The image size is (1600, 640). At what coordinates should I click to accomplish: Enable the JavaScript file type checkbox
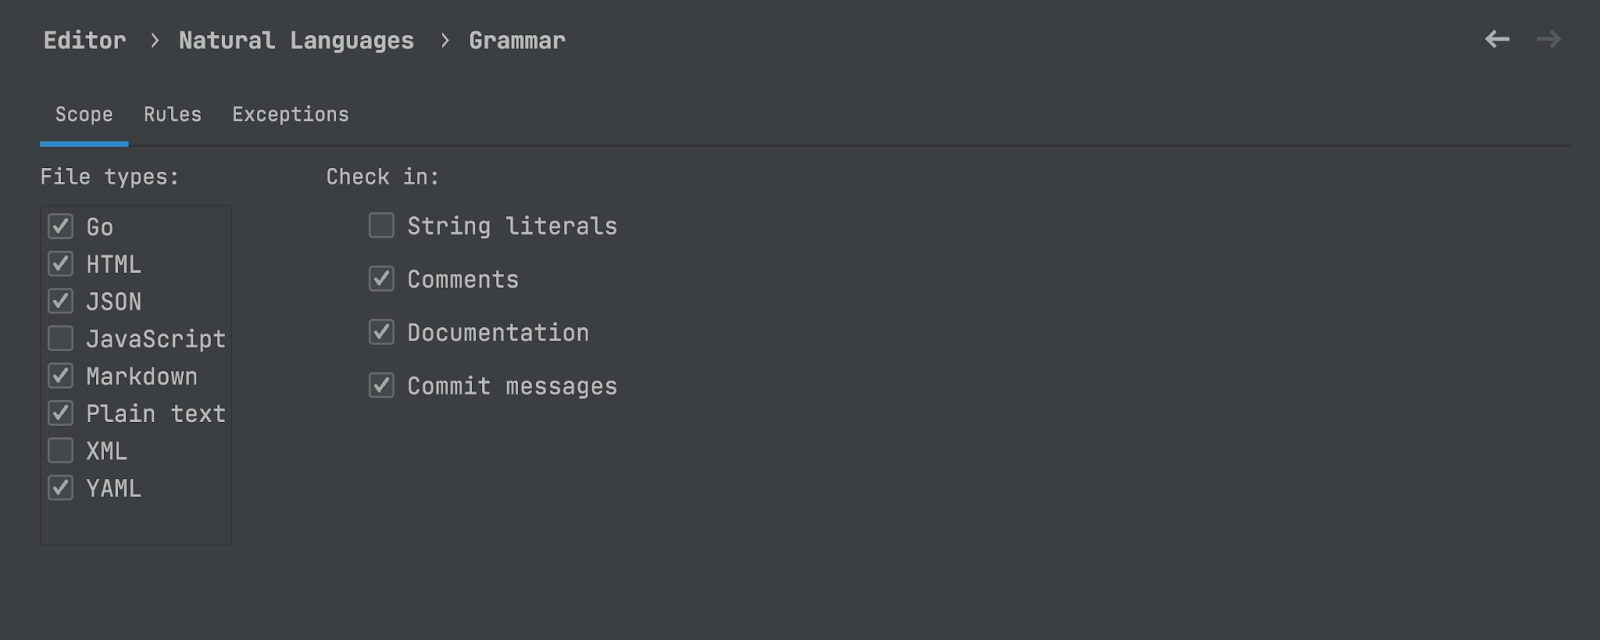61,339
